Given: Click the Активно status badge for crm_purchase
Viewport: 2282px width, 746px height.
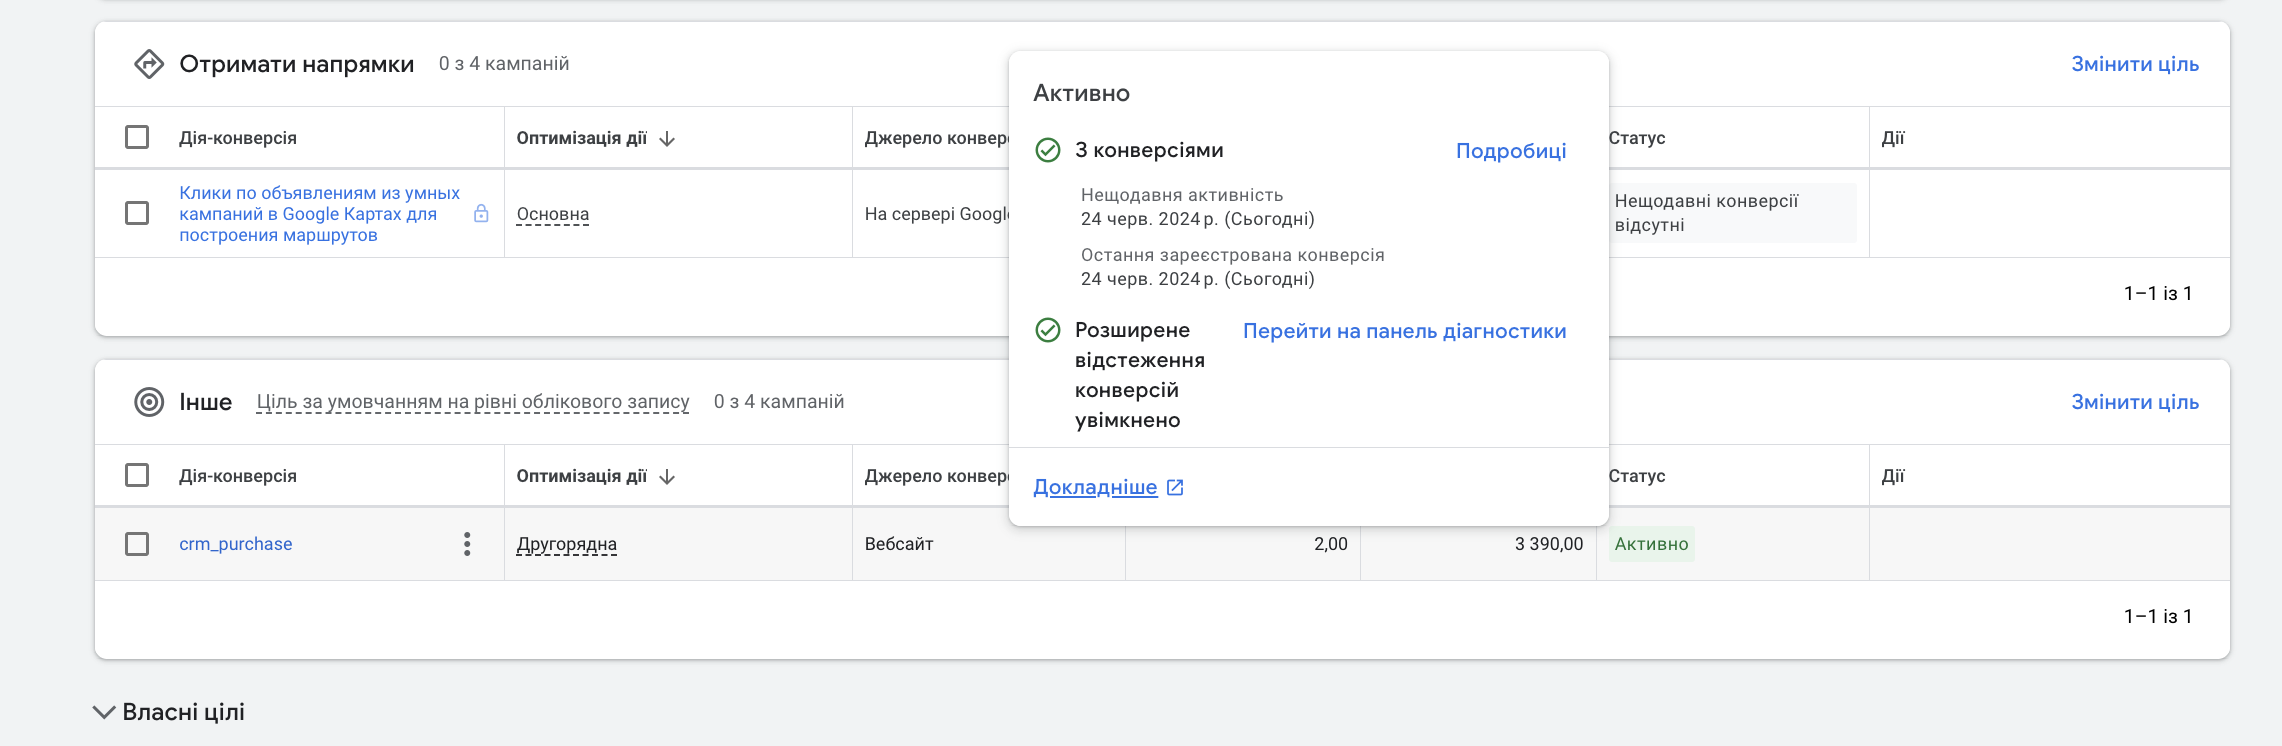Looking at the screenshot, I should pyautogui.click(x=1651, y=544).
